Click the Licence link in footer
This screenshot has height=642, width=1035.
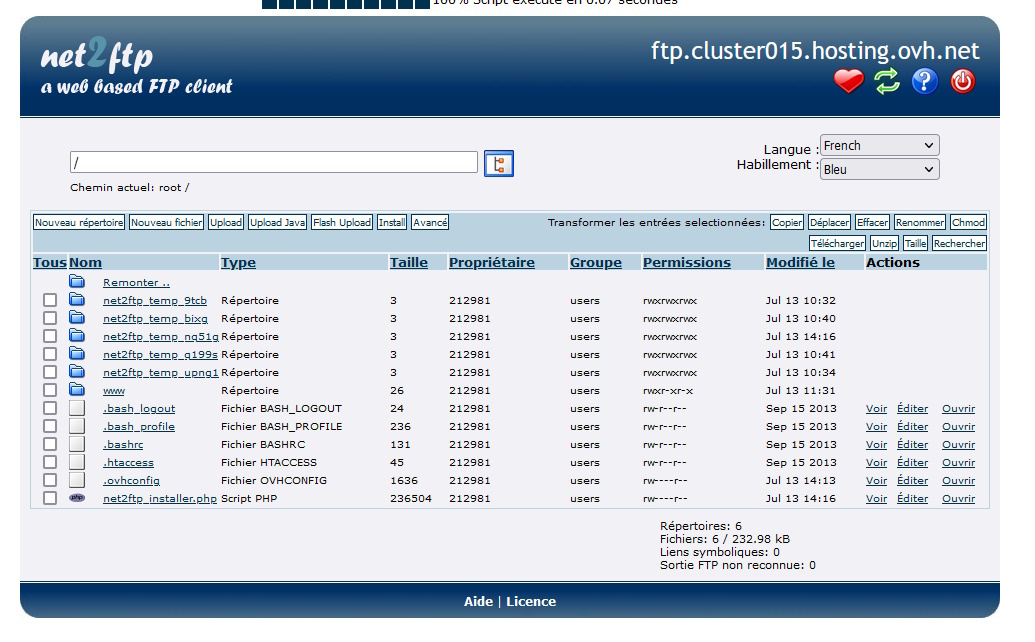pos(530,602)
